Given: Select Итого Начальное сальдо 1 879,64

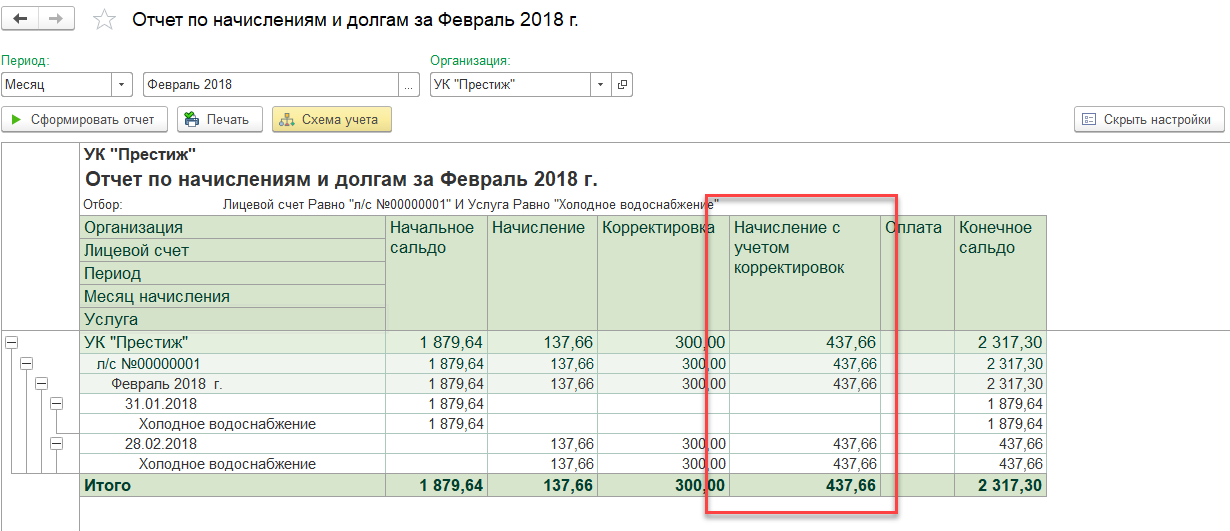Looking at the screenshot, I should [x=437, y=485].
